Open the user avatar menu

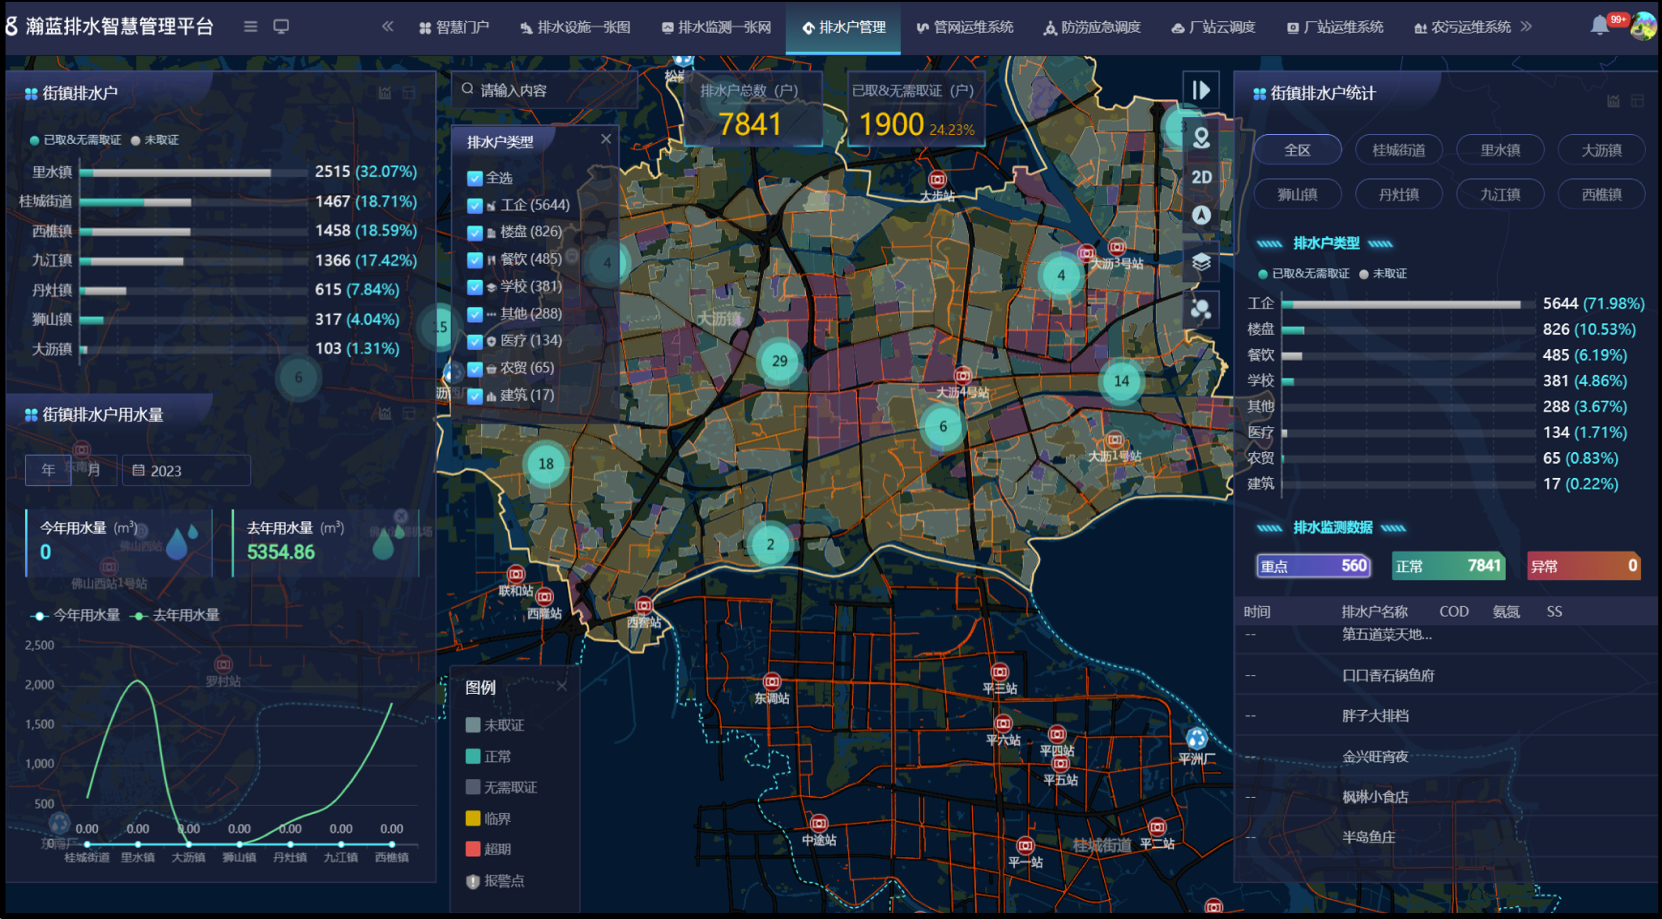tap(1642, 26)
